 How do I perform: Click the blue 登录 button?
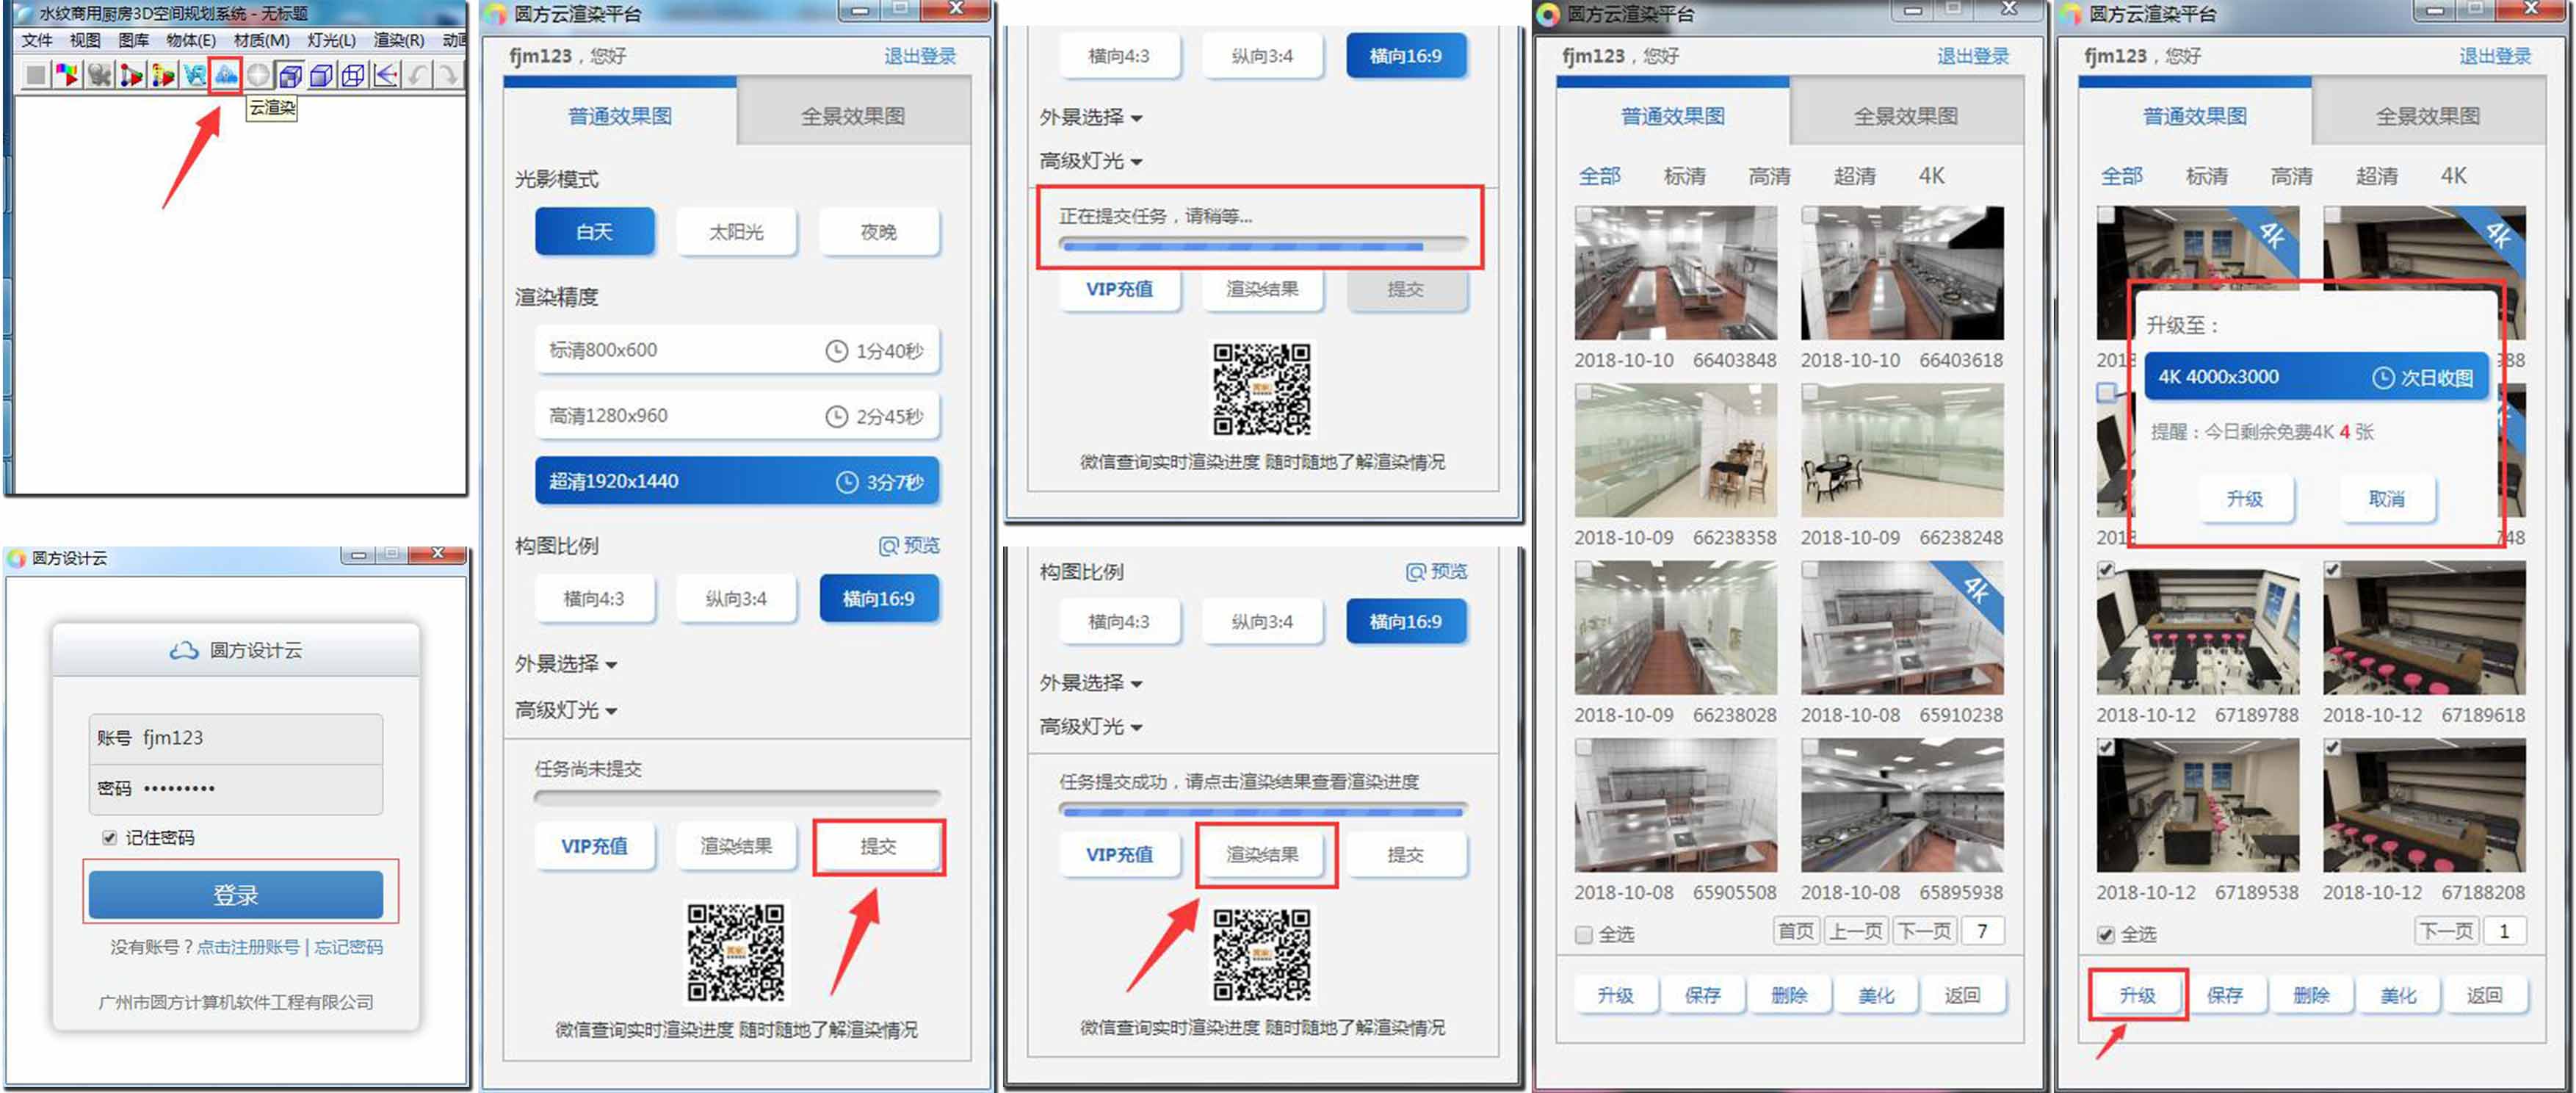236,895
